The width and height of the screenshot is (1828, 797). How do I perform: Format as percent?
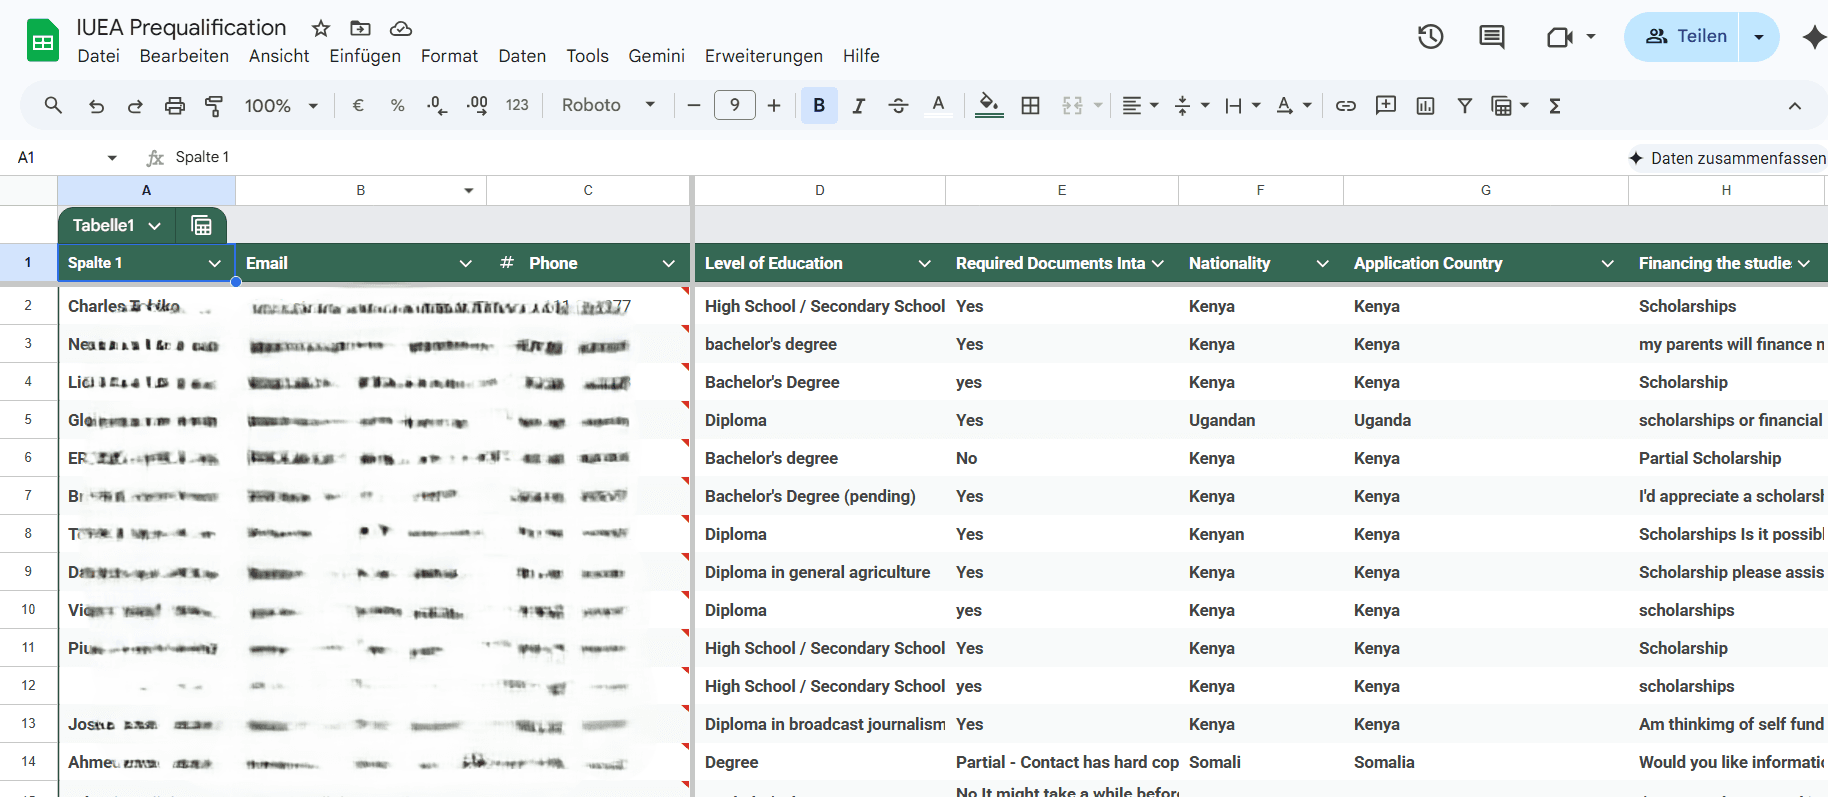pyautogui.click(x=397, y=105)
